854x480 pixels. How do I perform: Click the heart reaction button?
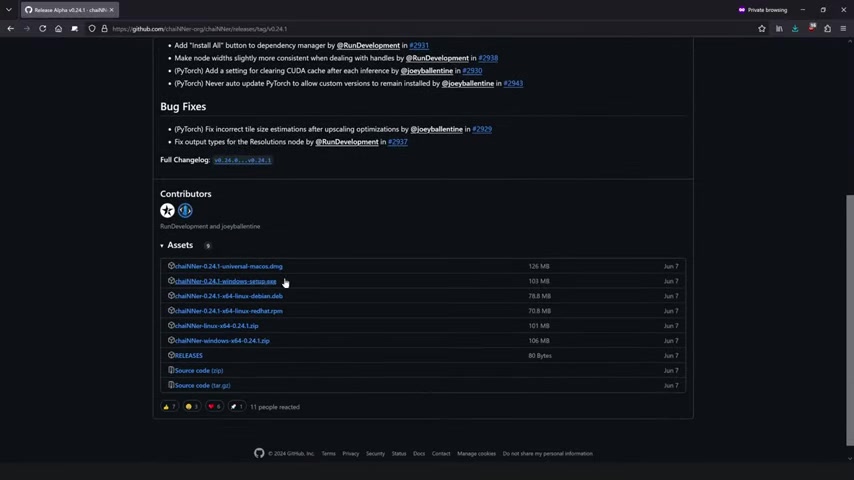tap(213, 407)
